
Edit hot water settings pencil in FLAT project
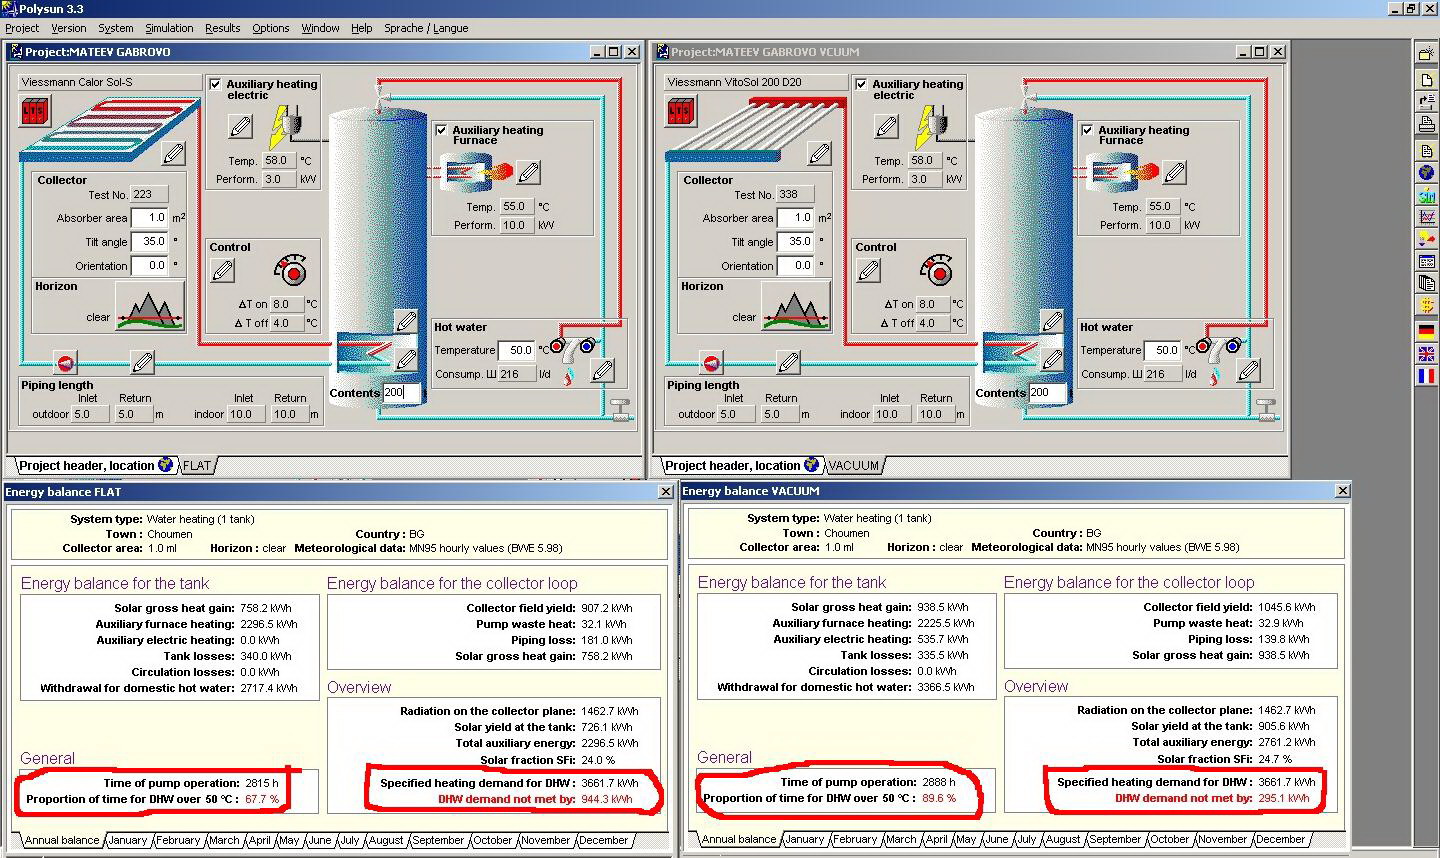coord(602,372)
